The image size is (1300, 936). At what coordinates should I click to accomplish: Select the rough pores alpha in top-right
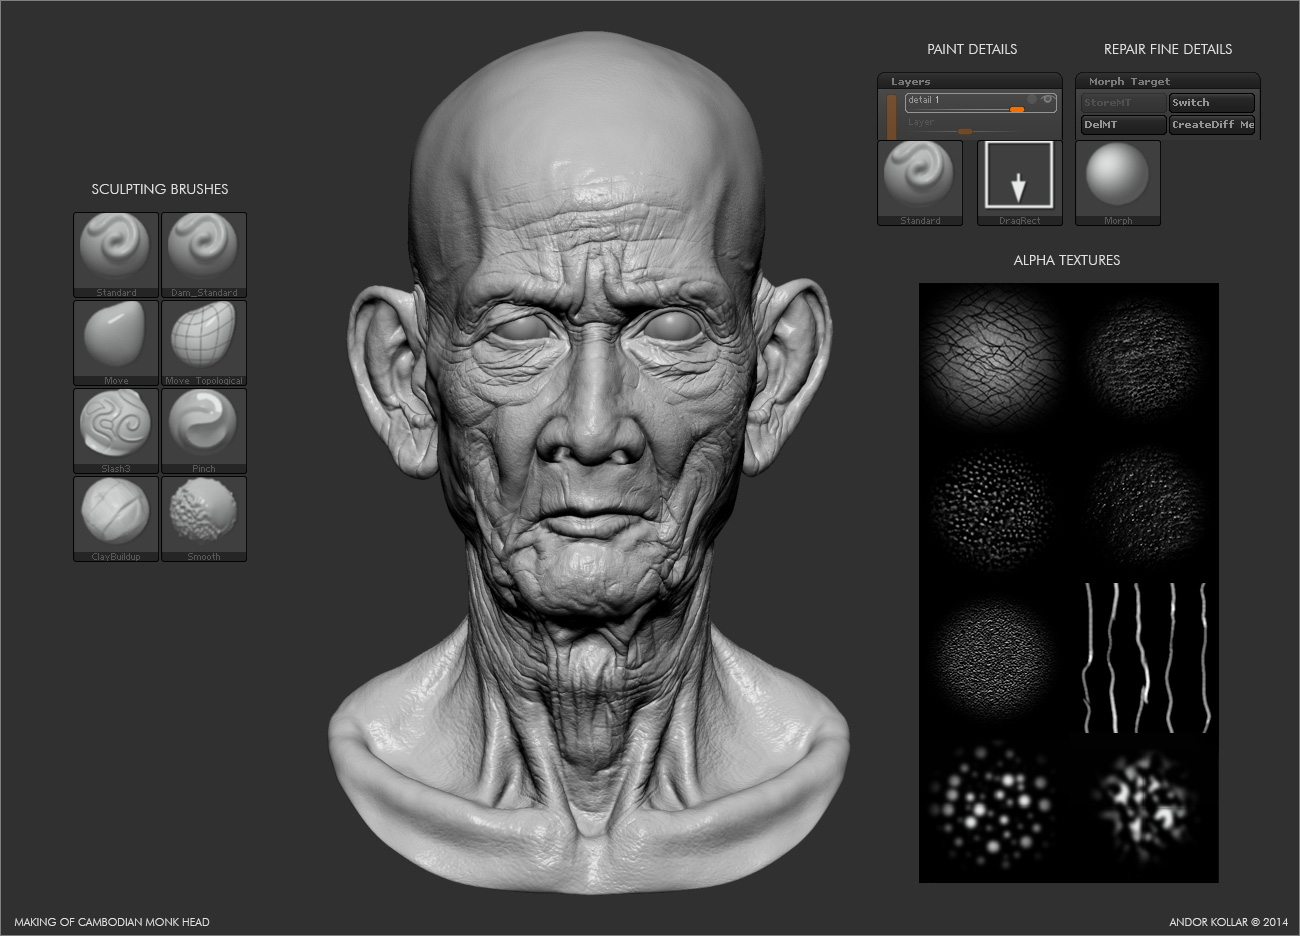(1144, 357)
